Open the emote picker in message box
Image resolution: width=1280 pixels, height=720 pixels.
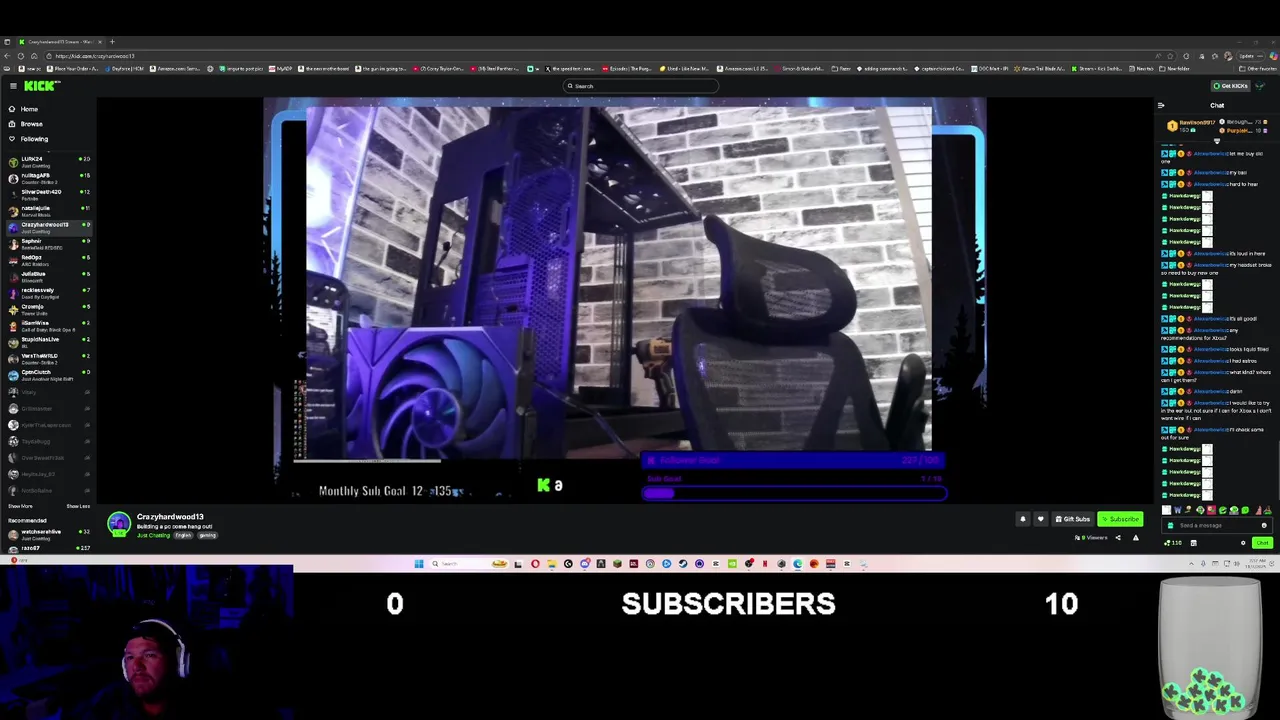[1264, 525]
